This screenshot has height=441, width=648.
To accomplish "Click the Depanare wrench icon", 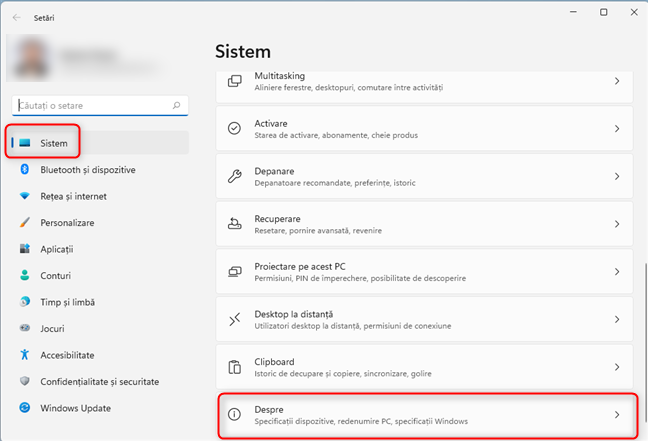I will click(x=235, y=177).
